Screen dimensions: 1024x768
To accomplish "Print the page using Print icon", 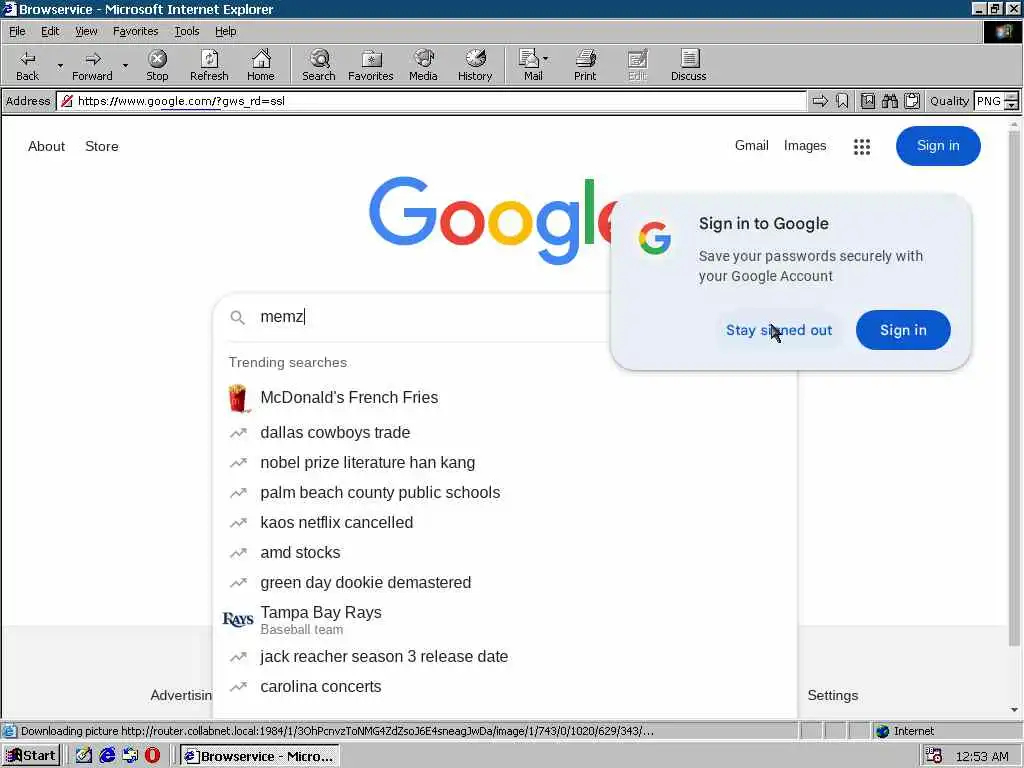I will coord(585,65).
